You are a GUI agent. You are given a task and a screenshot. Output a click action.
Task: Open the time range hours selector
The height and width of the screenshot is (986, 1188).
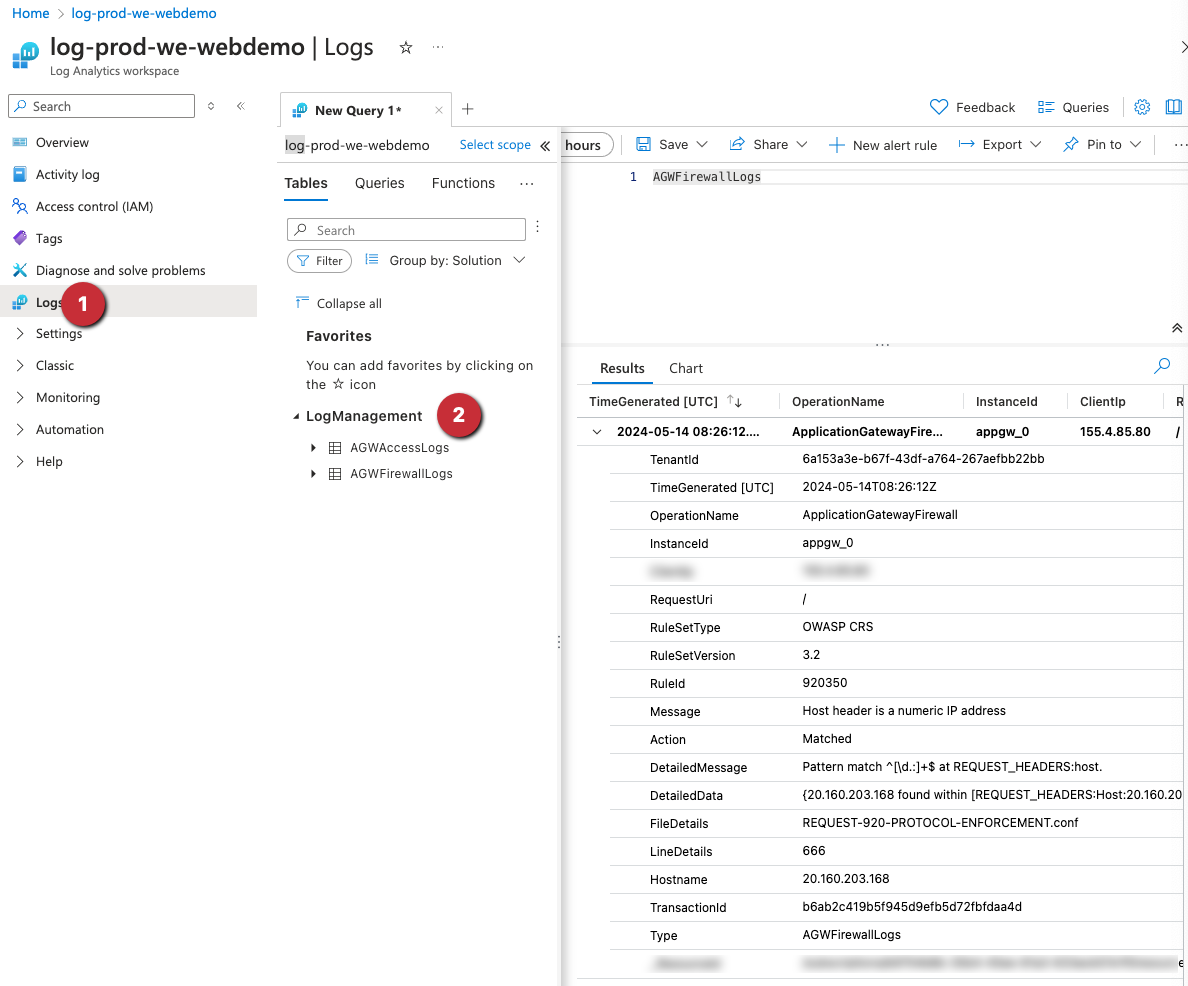pyautogui.click(x=587, y=145)
